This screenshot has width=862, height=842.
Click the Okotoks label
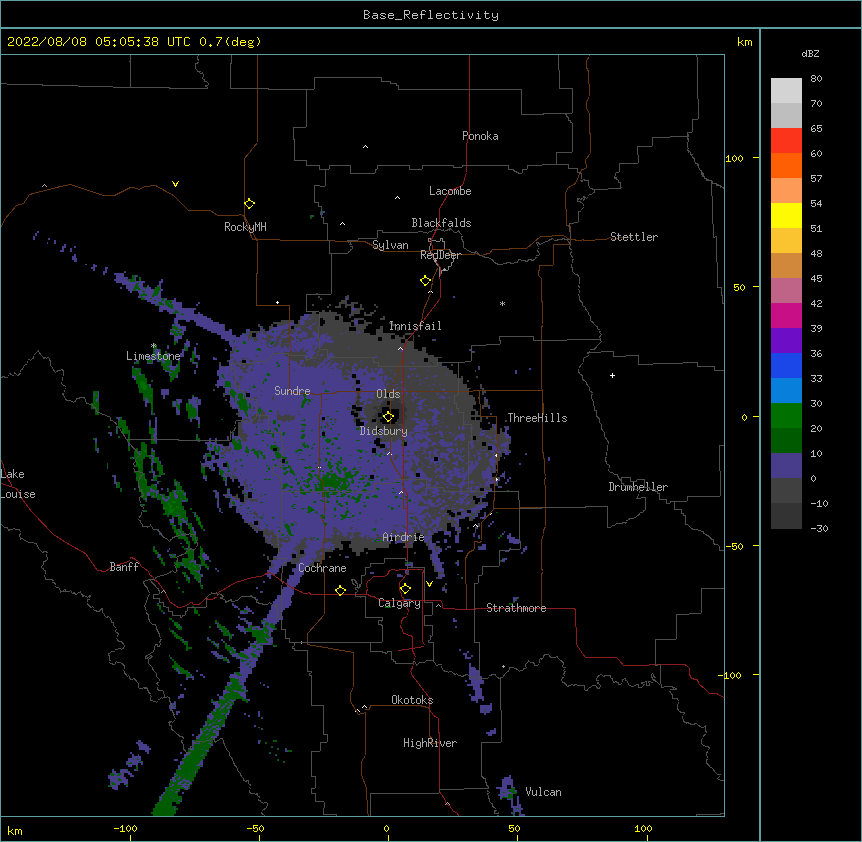pyautogui.click(x=412, y=700)
